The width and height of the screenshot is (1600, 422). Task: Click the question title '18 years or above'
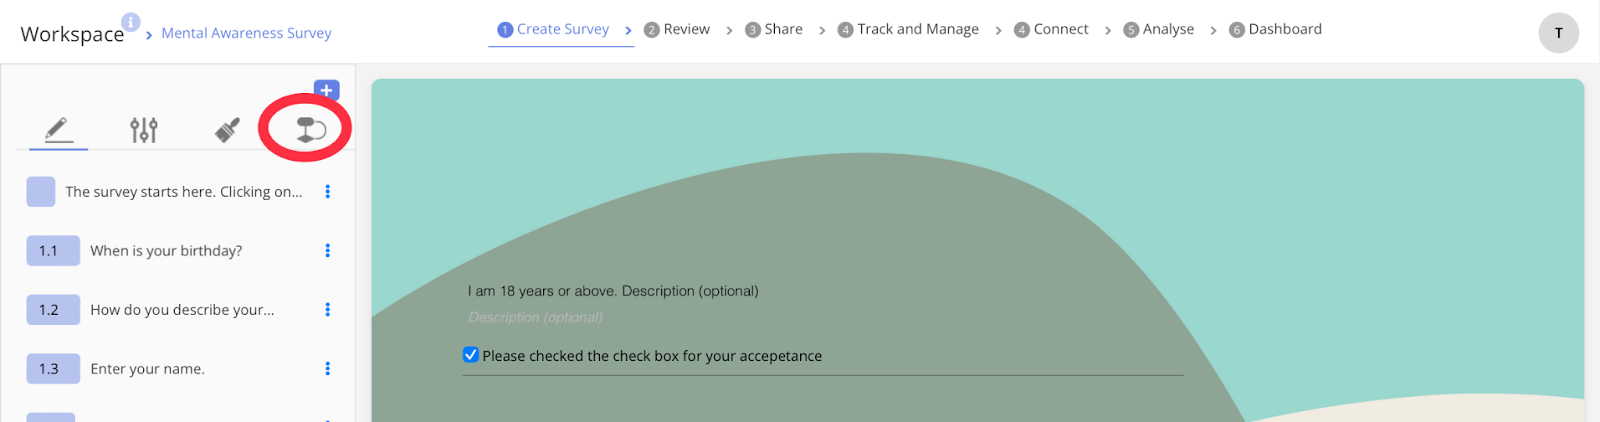613,291
